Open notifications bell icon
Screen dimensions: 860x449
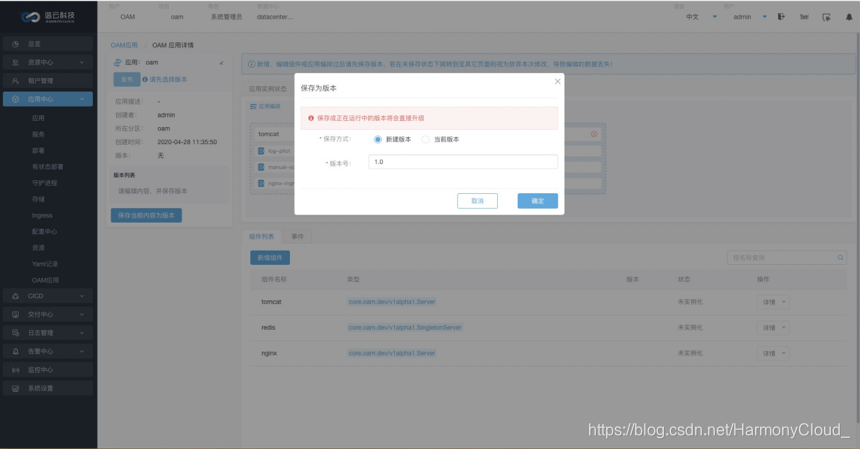point(849,17)
